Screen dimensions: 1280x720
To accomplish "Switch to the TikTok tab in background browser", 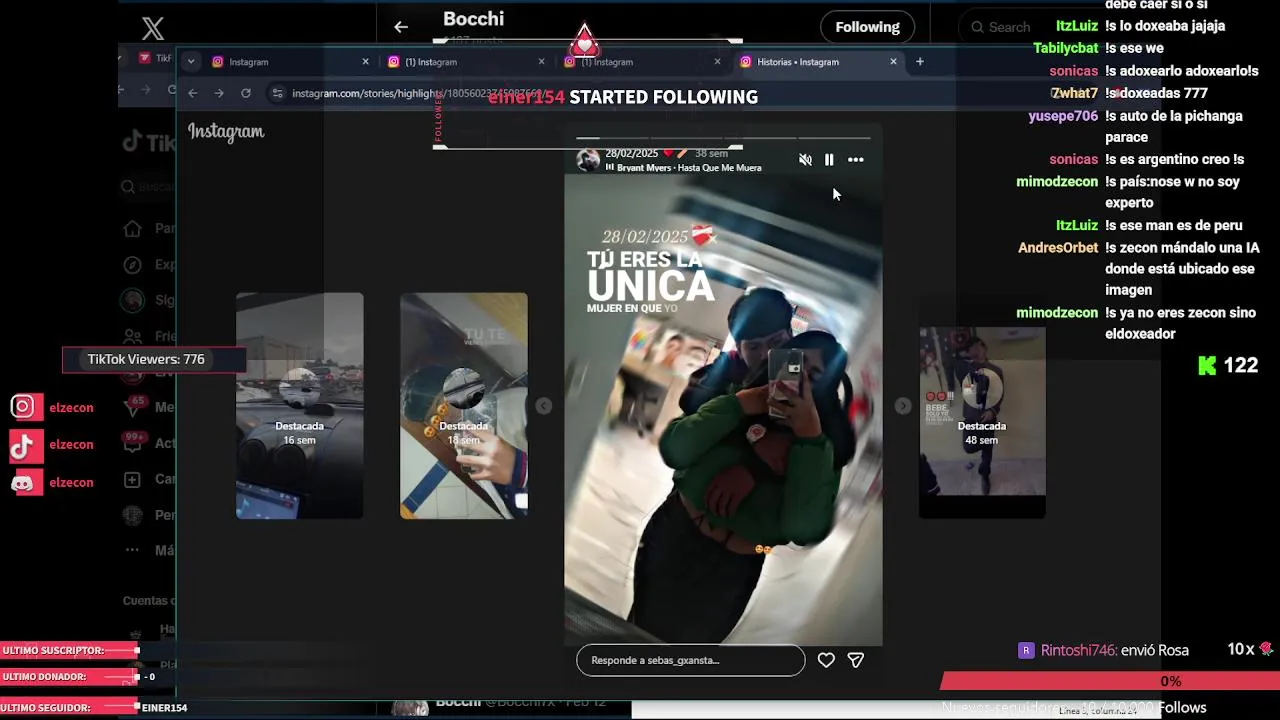I will [x=155, y=58].
